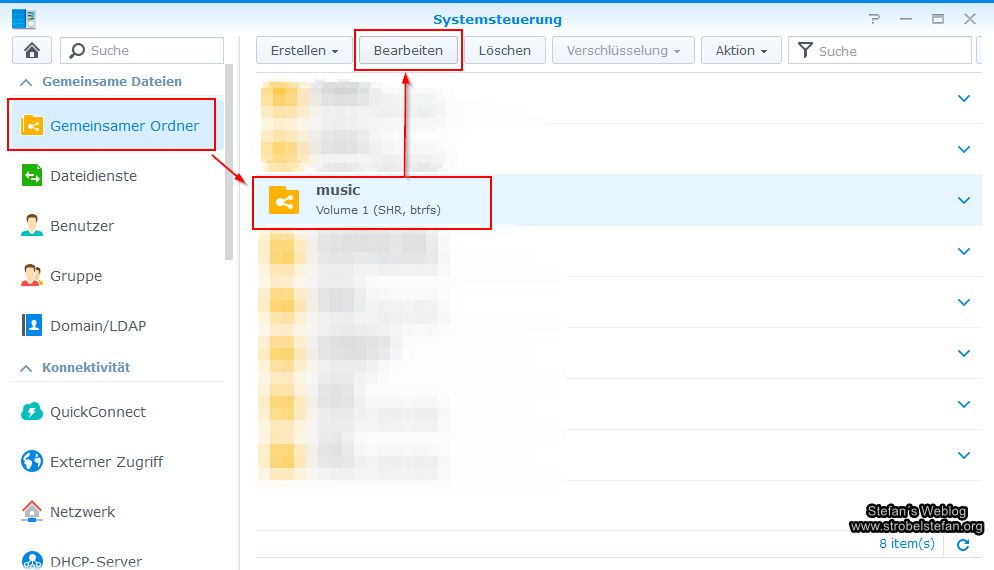994x570 pixels.
Task: Open Domain/LDAP icon
Action: pos(32,325)
